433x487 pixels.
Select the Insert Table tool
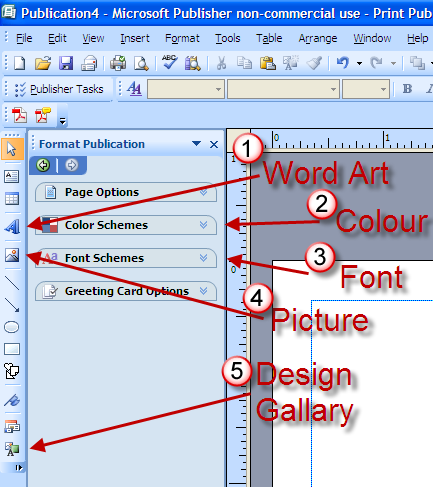[x=12, y=199]
